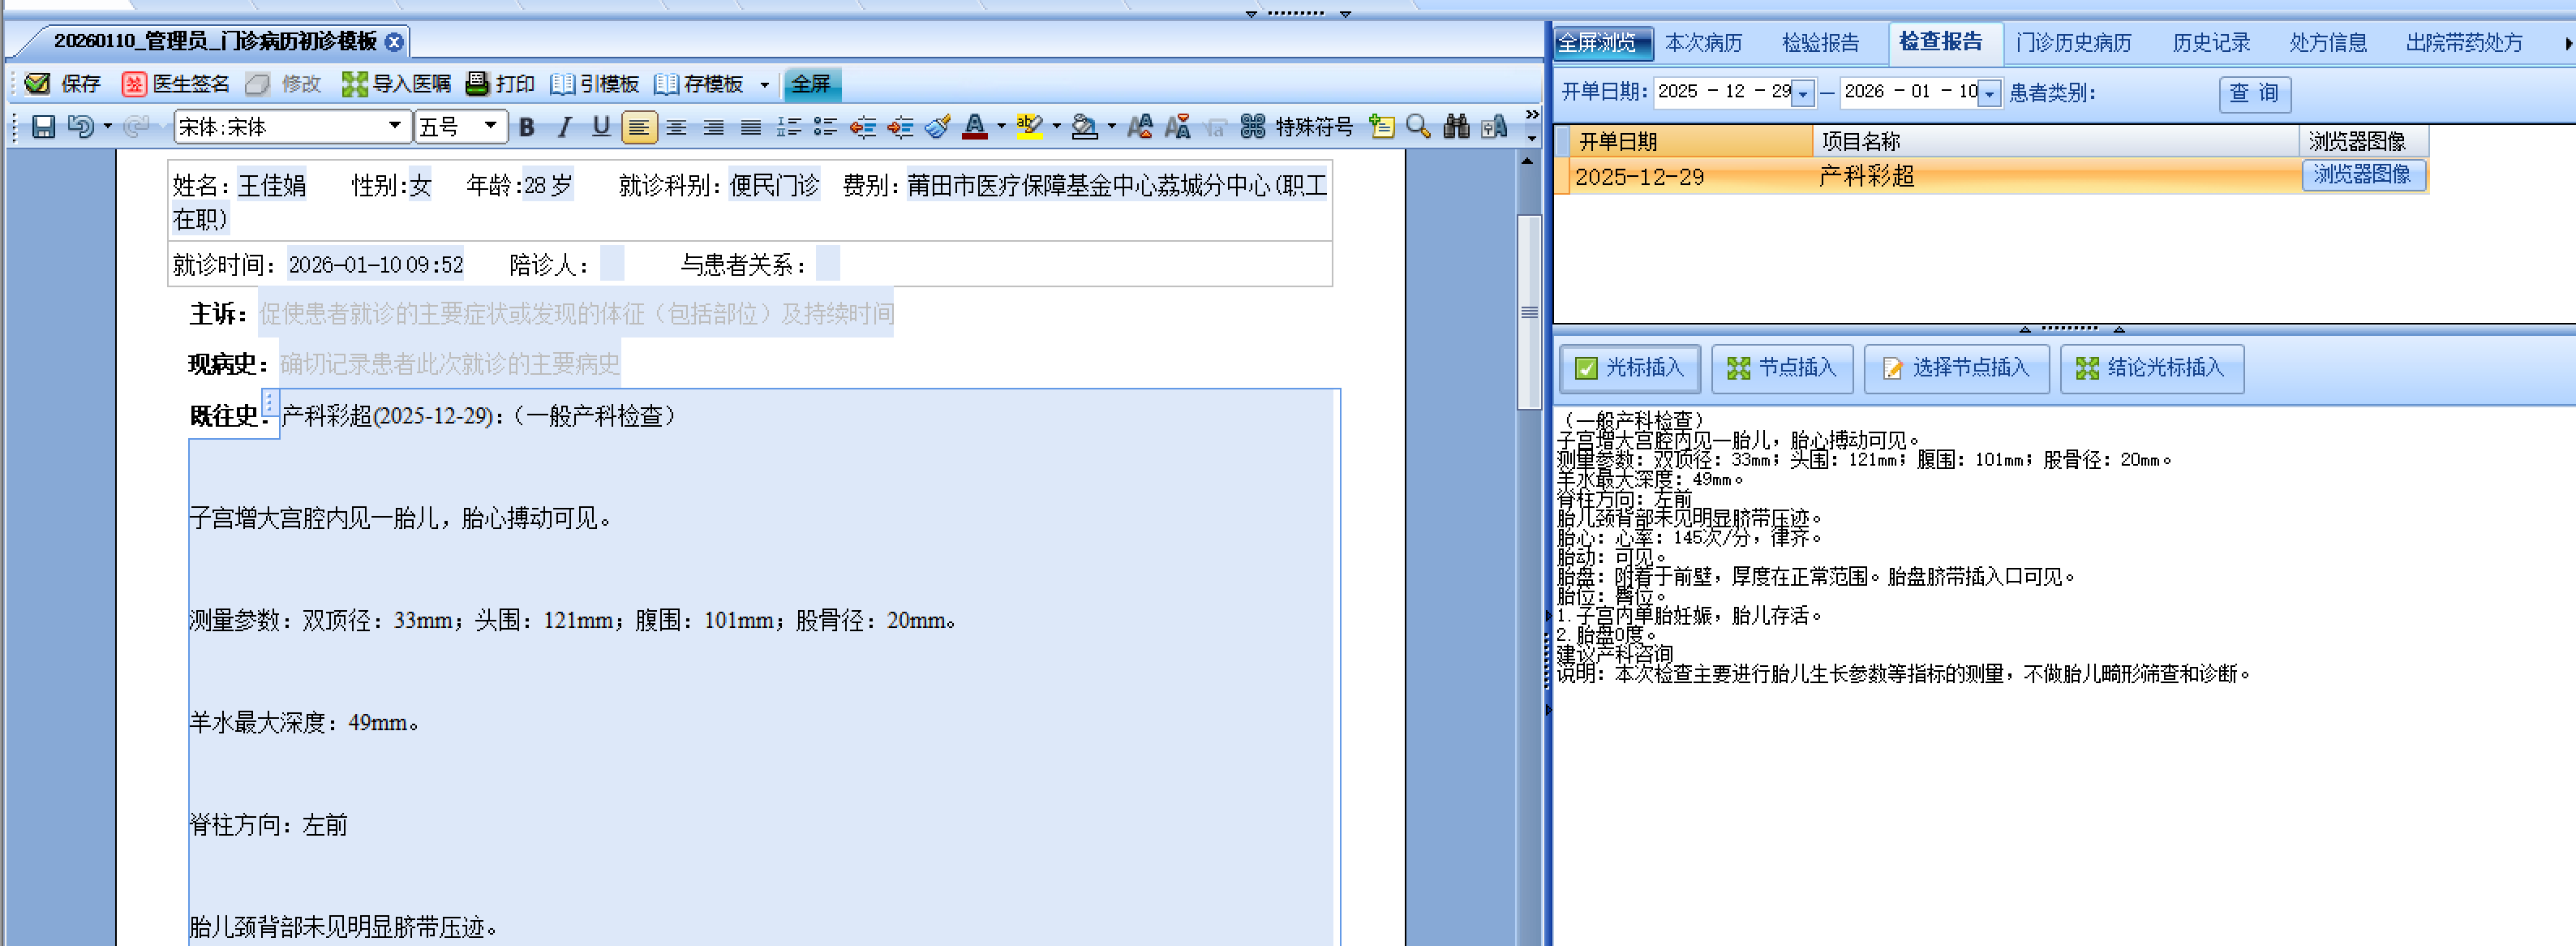The image size is (2576, 946).
Task: Open the 宋体 font family dropdown
Action: pos(395,126)
